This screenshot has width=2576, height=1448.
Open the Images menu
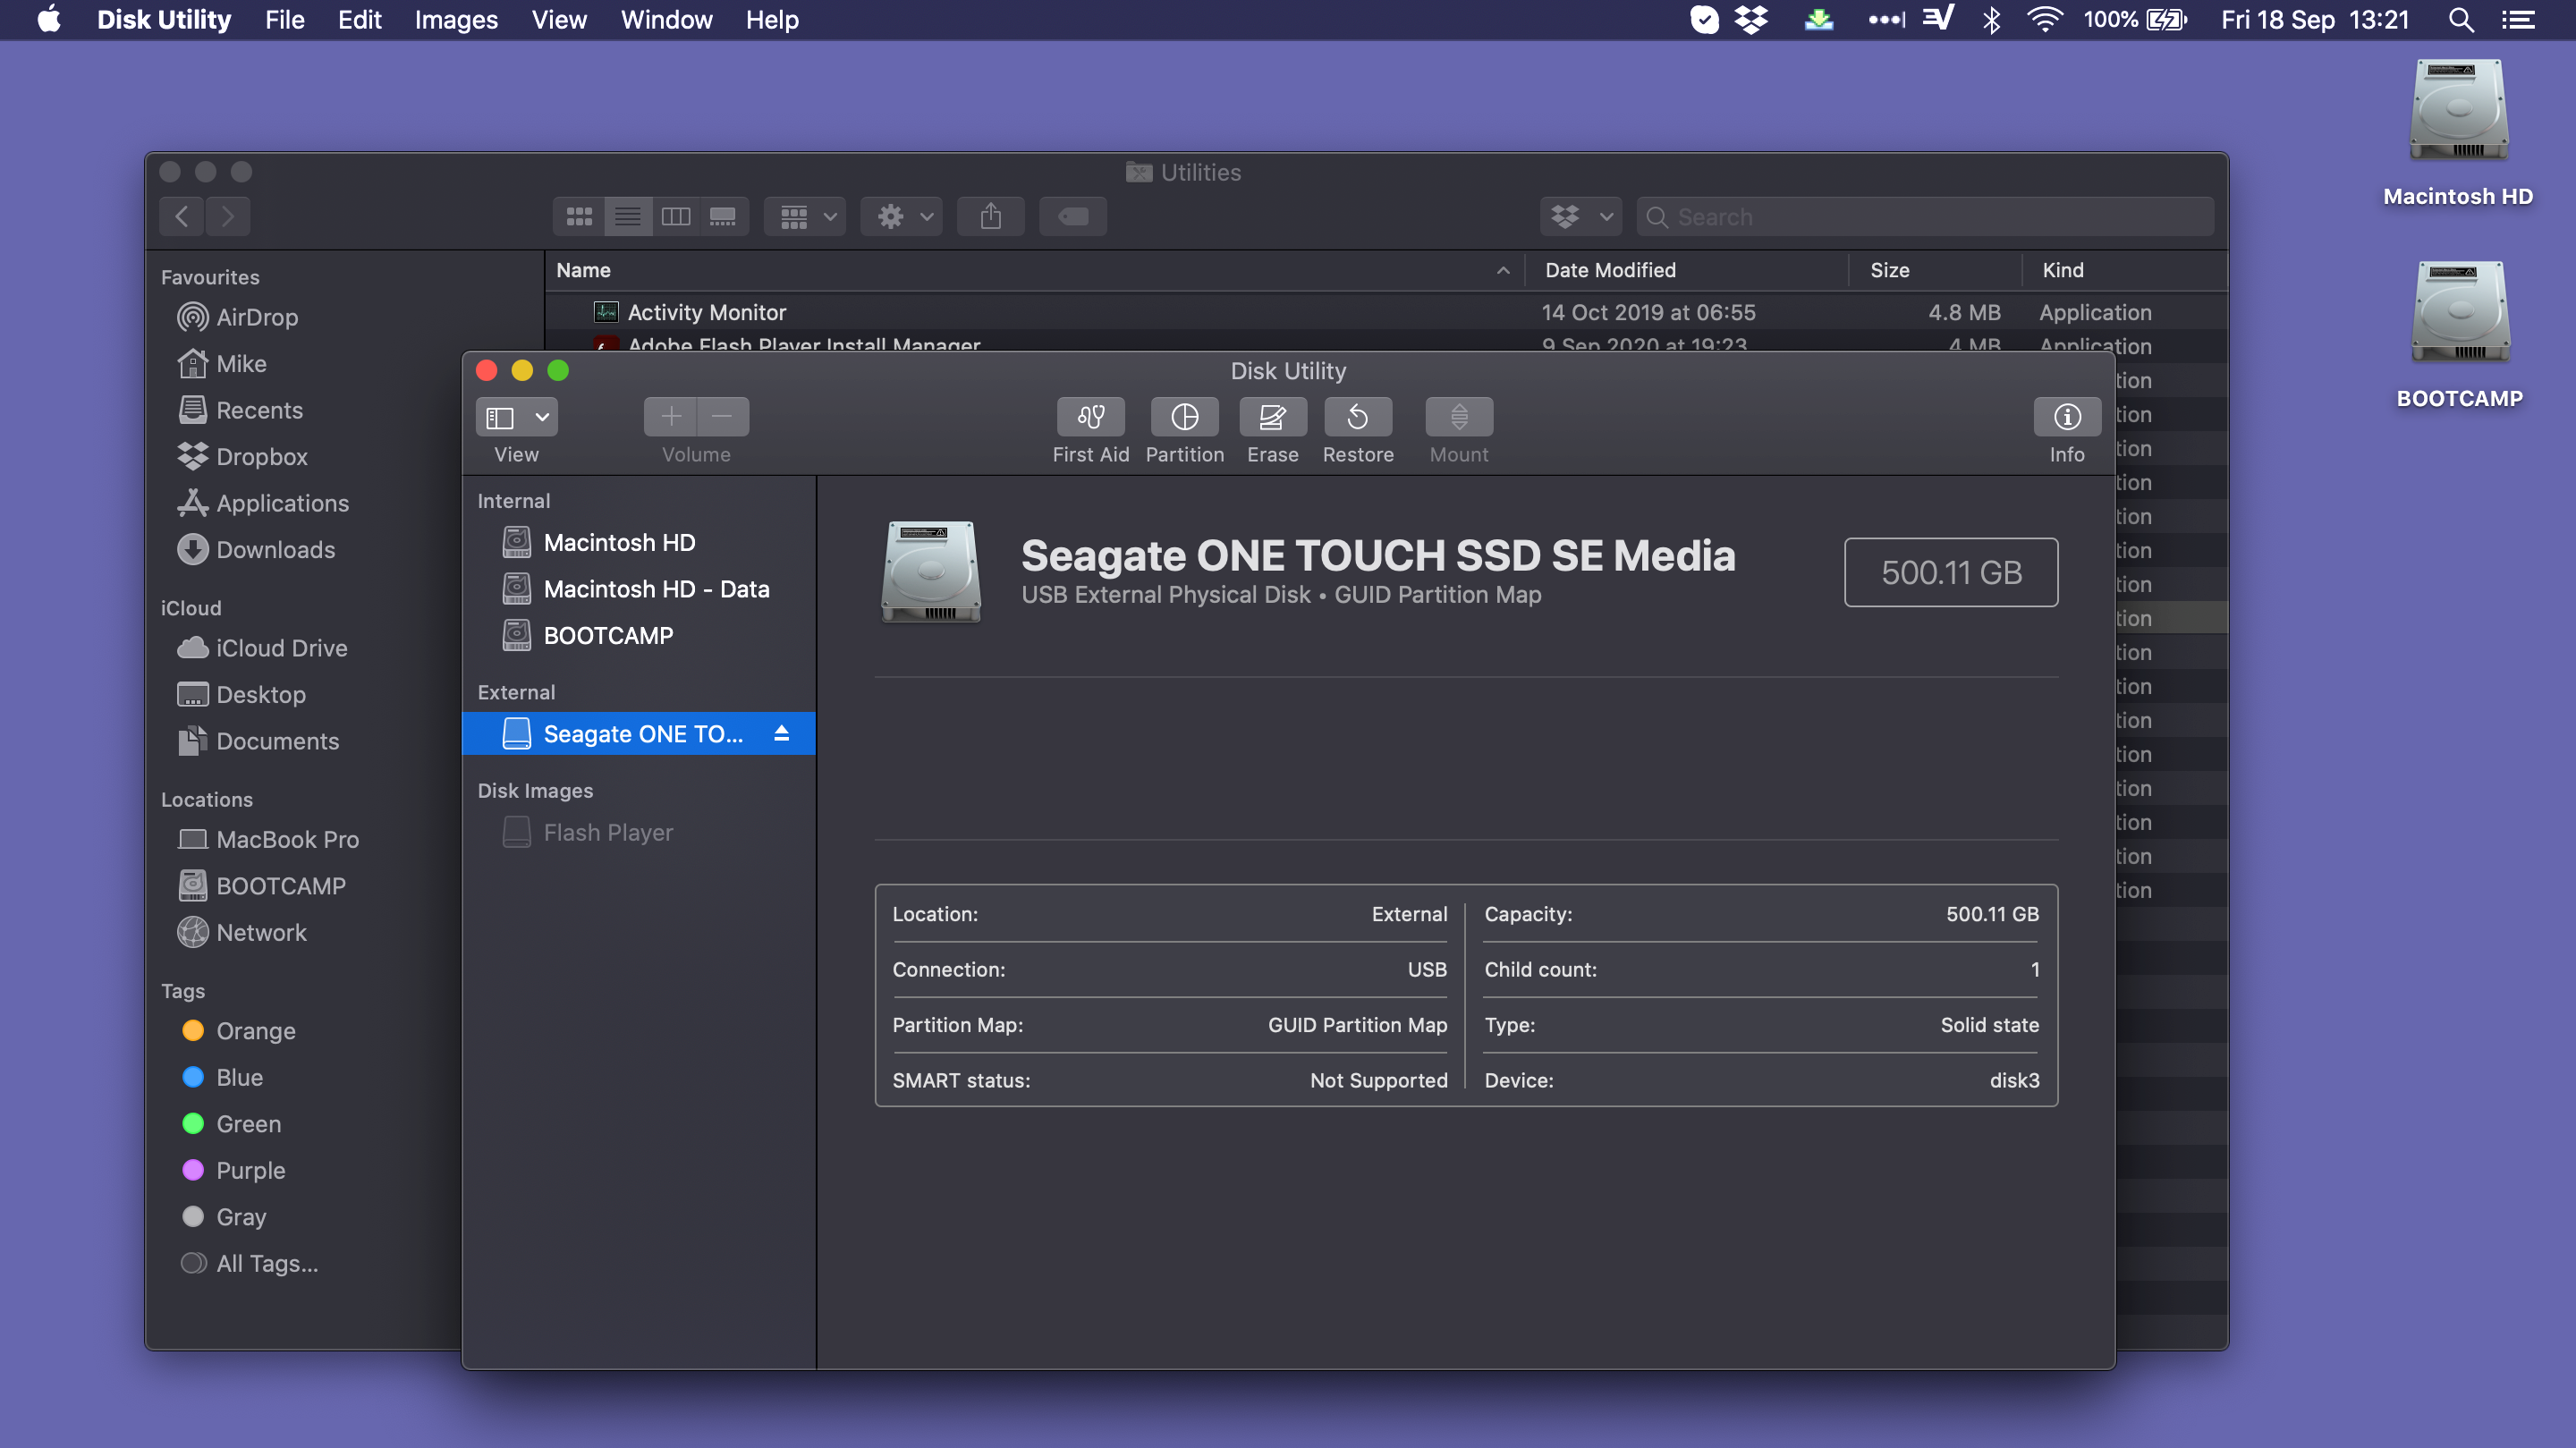456,20
